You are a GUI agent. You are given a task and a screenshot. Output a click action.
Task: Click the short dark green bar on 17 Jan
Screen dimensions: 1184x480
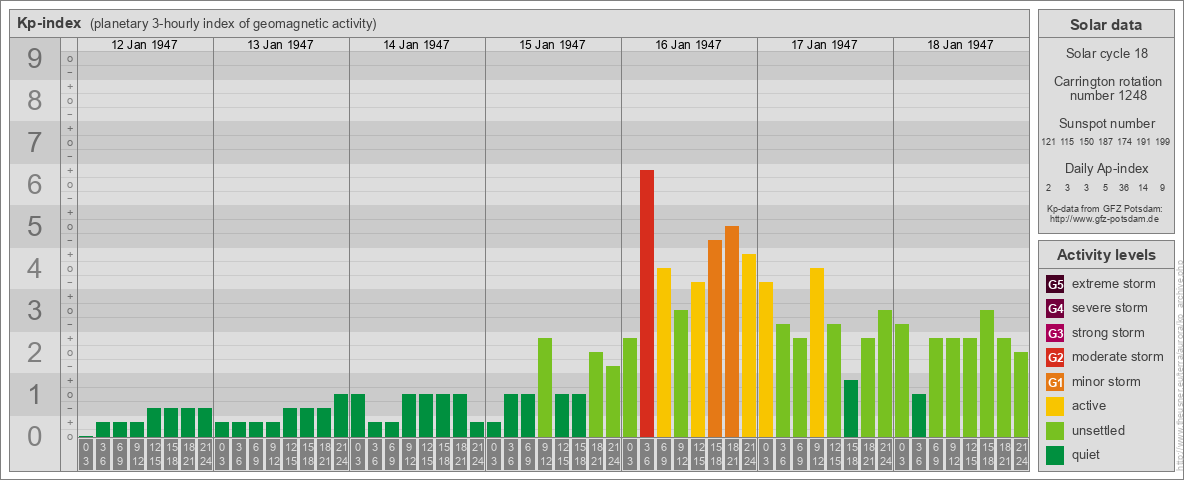[x=850, y=408]
